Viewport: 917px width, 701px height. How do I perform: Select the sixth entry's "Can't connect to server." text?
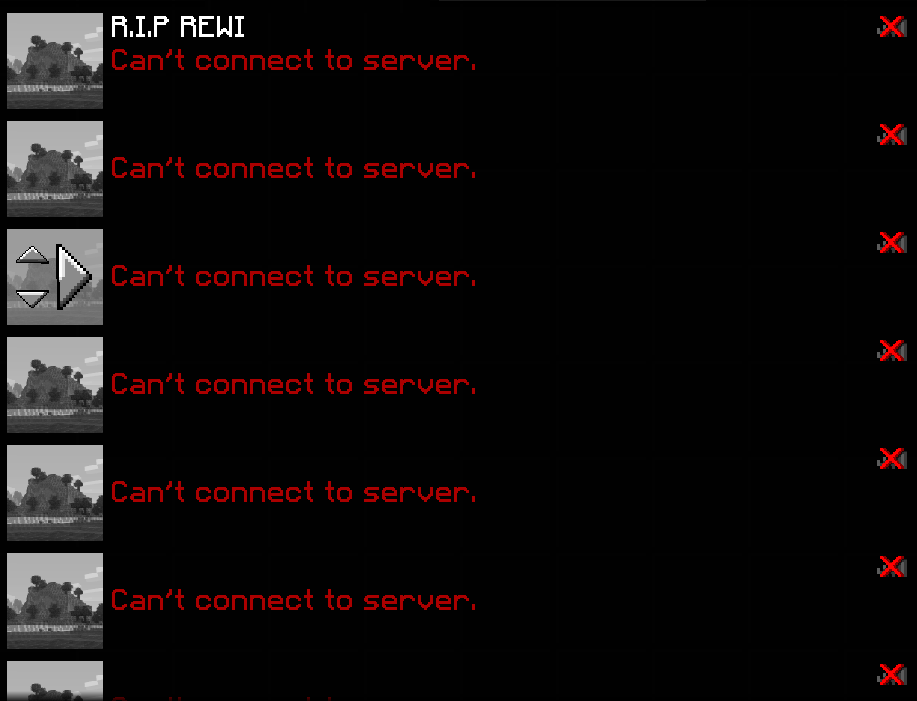click(294, 600)
